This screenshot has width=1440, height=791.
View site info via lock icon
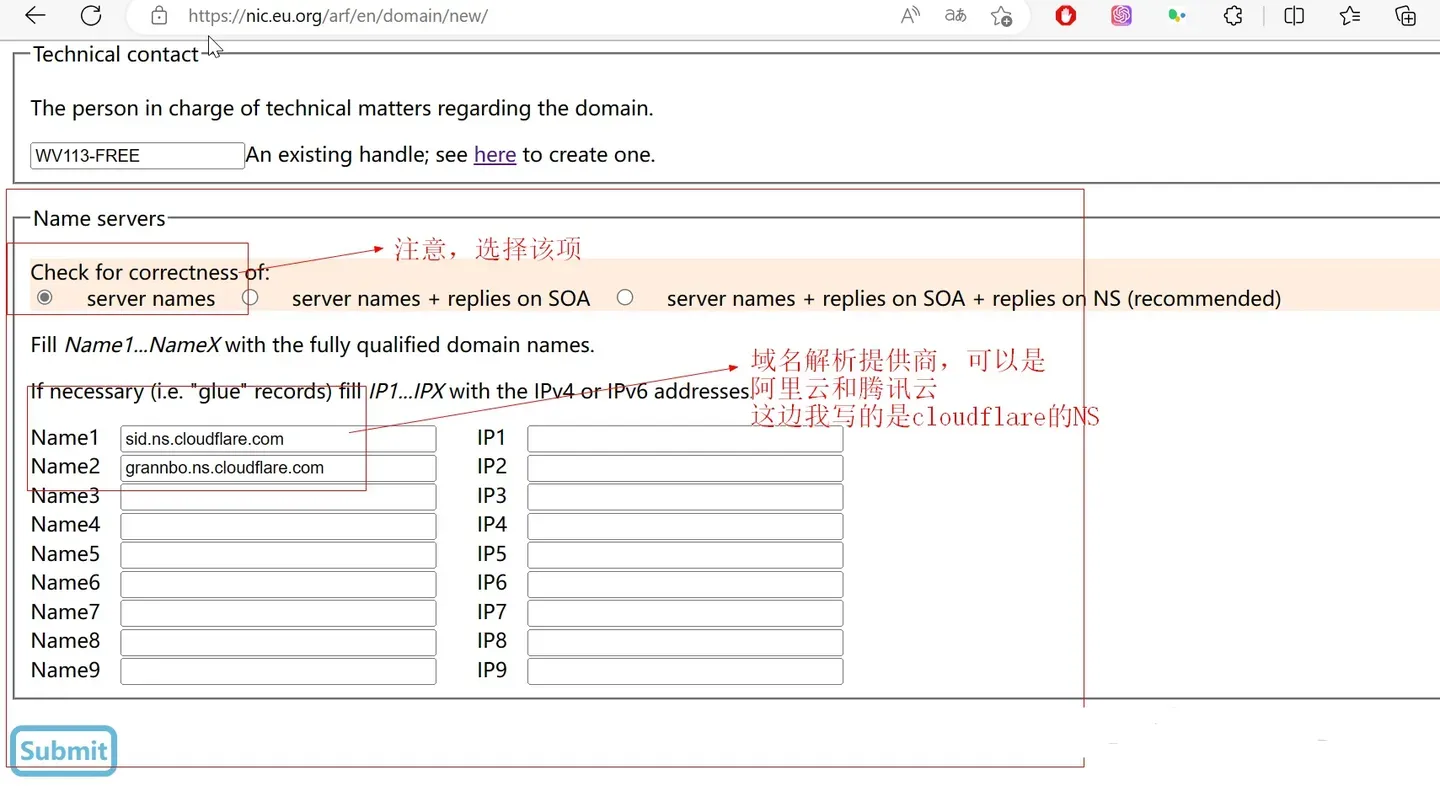coord(159,16)
